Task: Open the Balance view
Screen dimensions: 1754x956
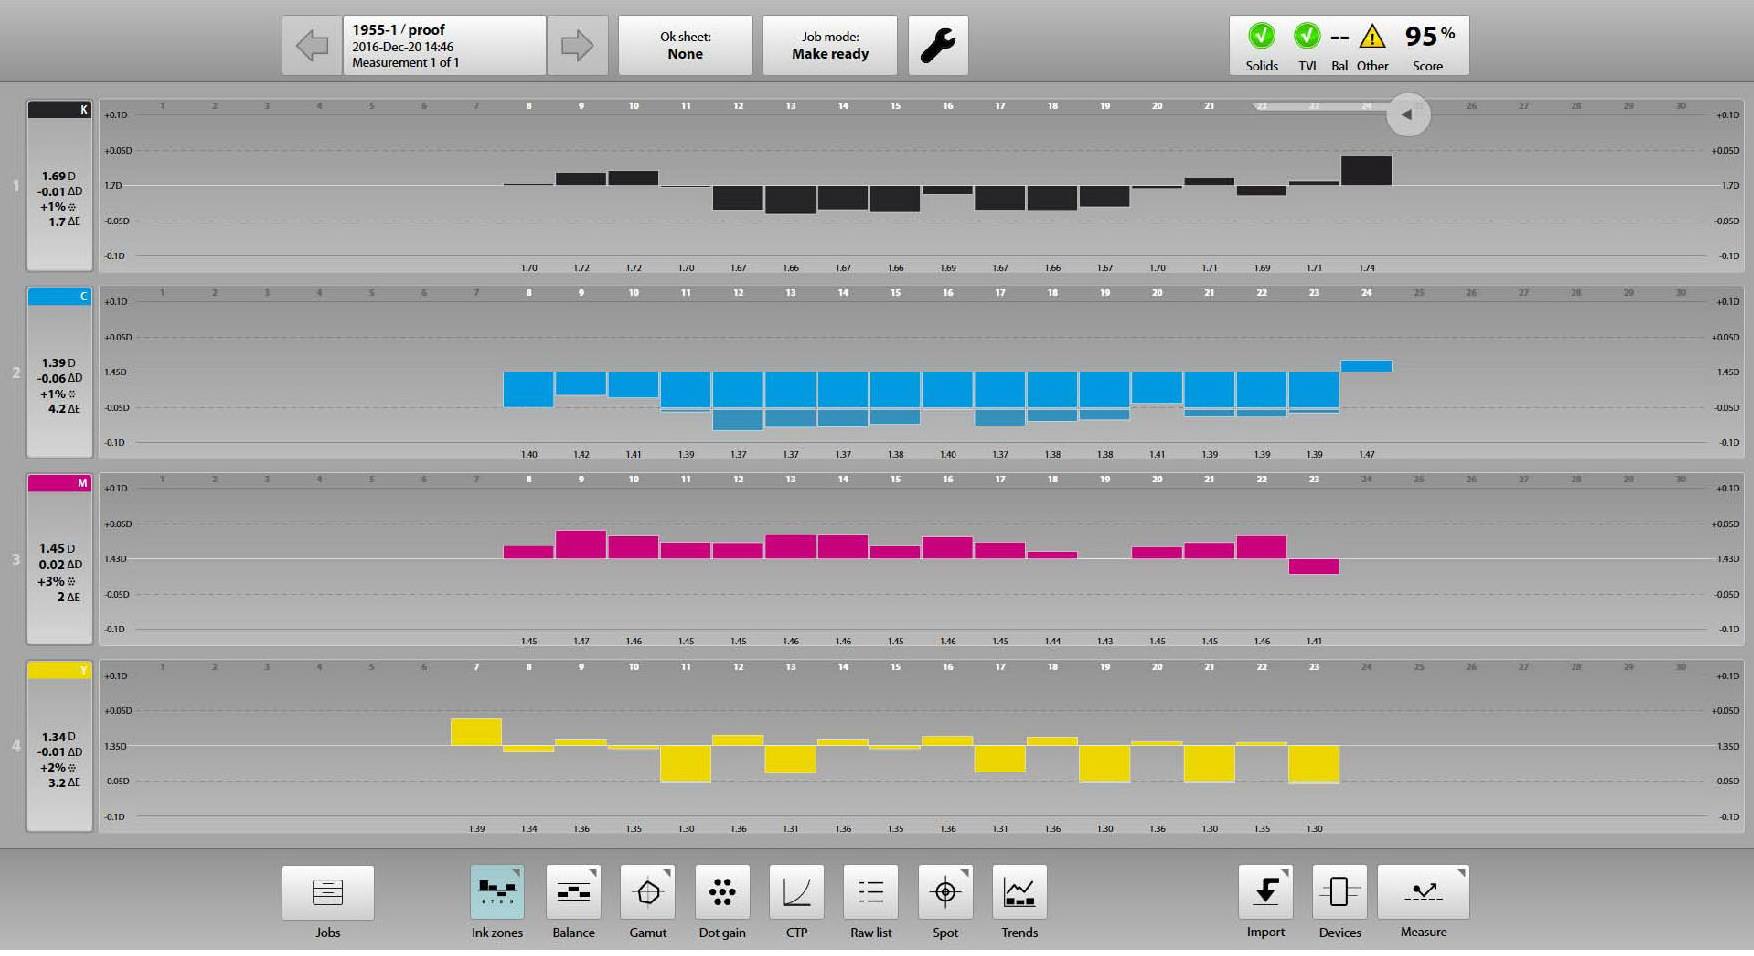Action: [573, 893]
